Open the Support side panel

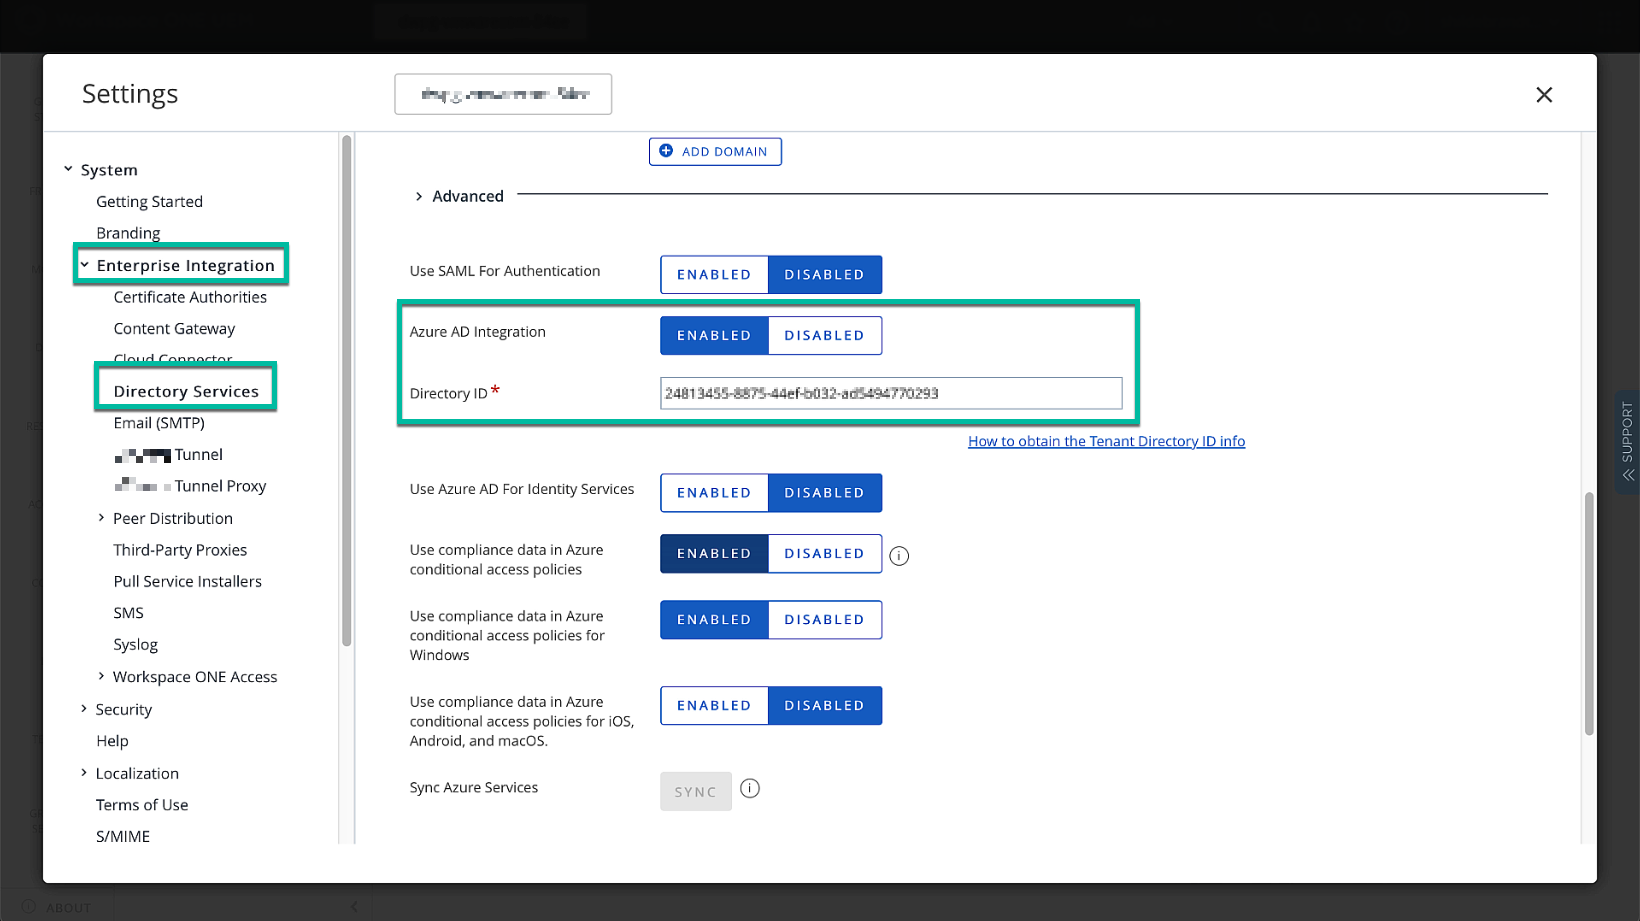[x=1627, y=441]
